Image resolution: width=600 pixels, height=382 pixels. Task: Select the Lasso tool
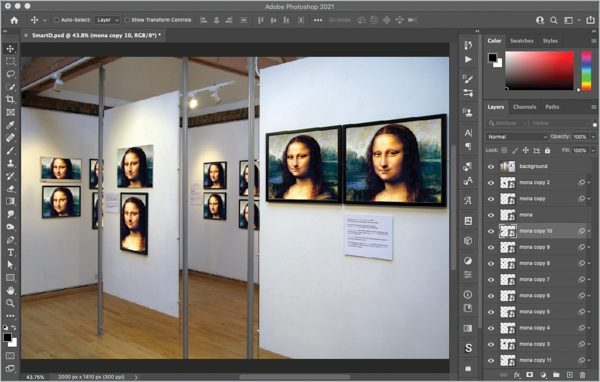pyautogui.click(x=10, y=74)
